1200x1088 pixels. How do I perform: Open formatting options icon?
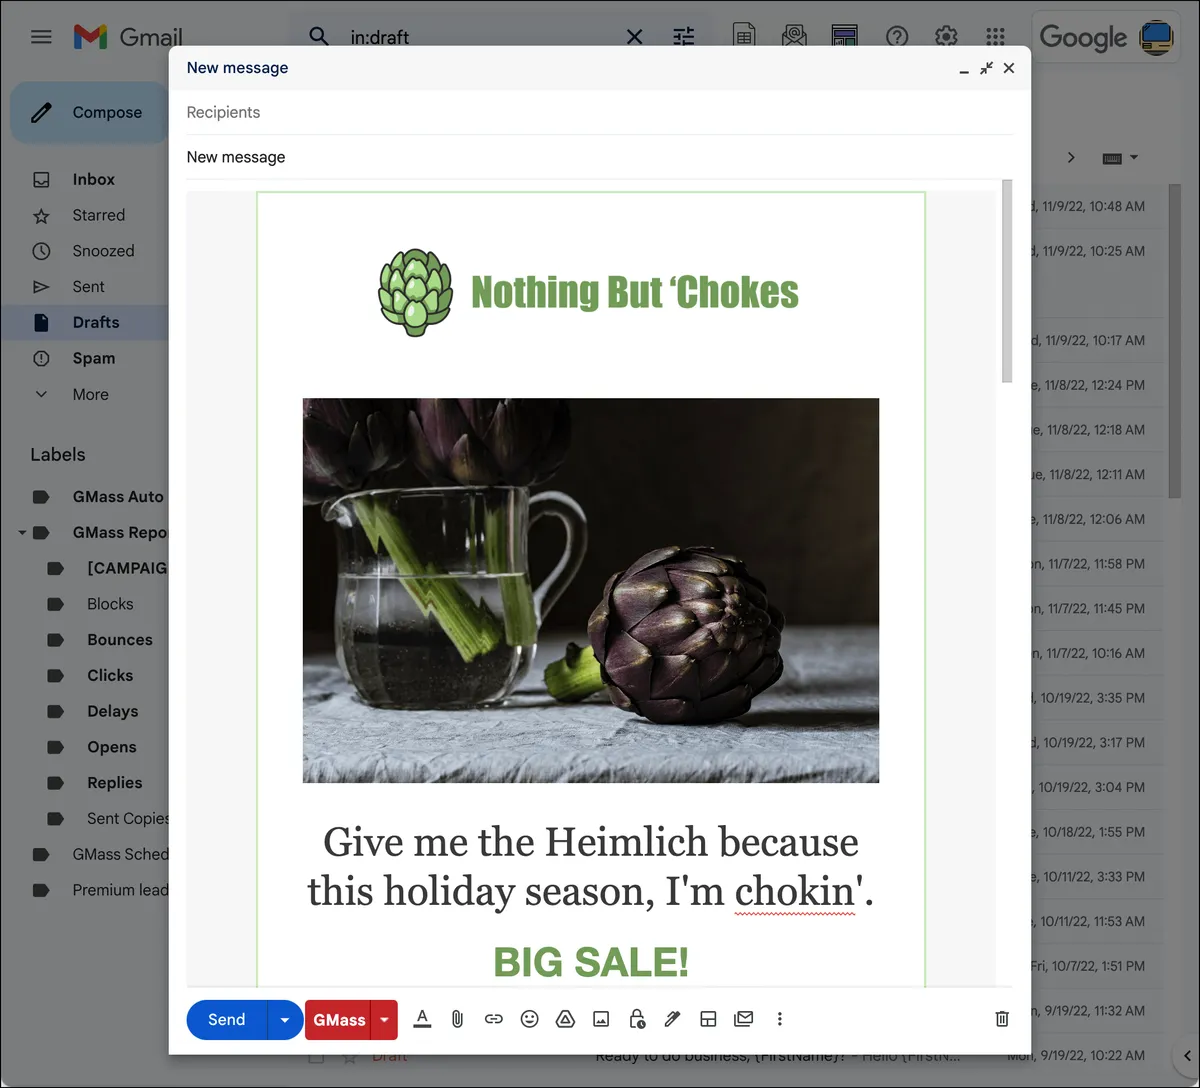click(422, 1019)
